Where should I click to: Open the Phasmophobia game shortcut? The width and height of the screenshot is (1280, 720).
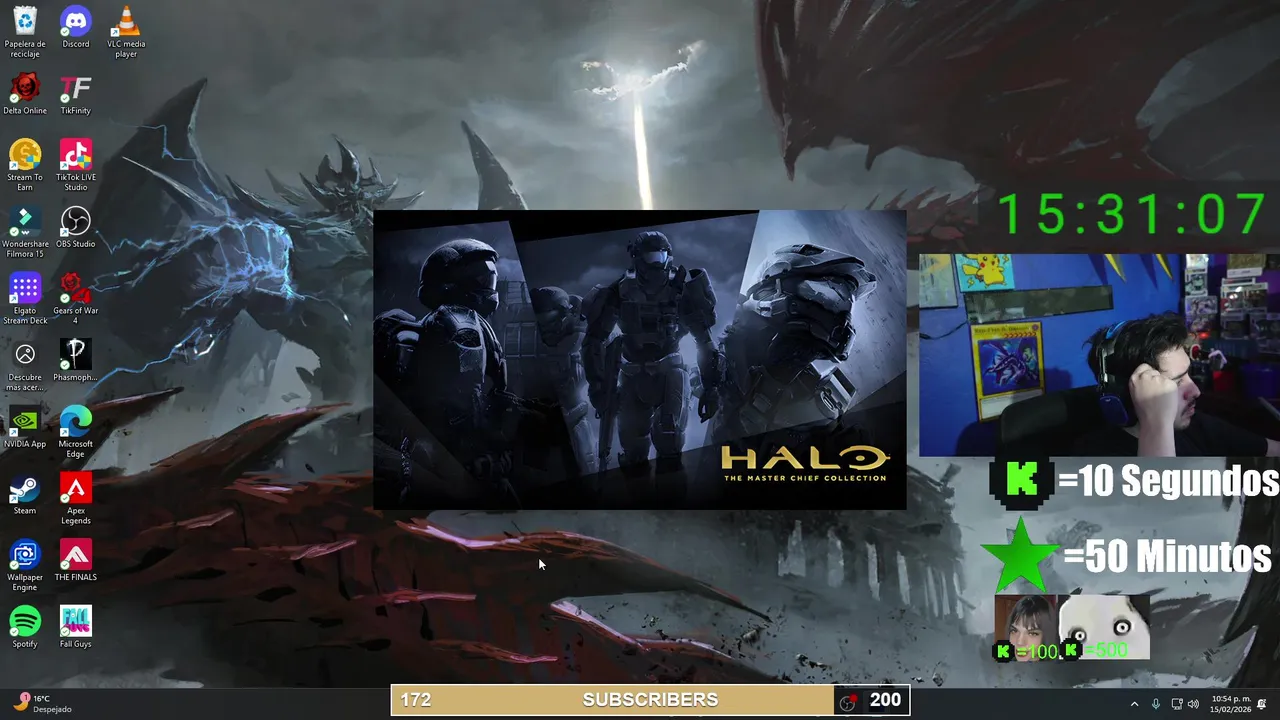tap(75, 361)
